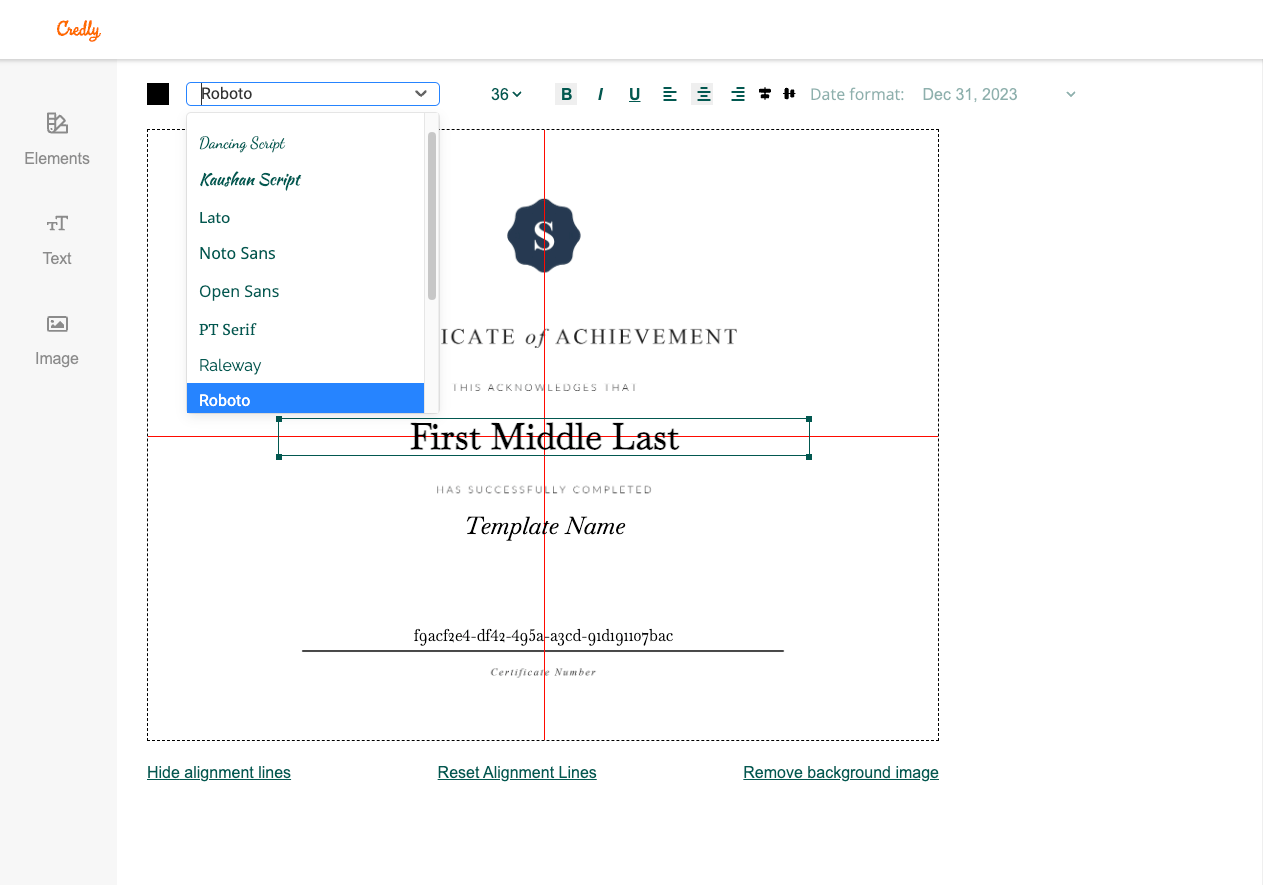1263x885 pixels.
Task: Apply italic formatting to the text
Action: [600, 93]
